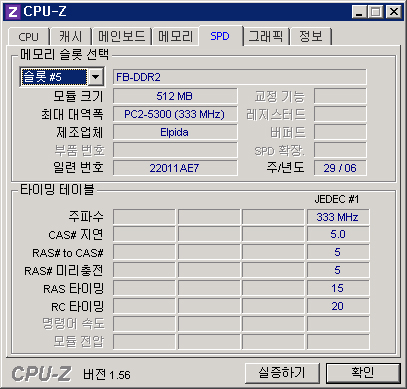
Task: Click the 메모리 슬롯 선택 group title
Action: (x=64, y=54)
